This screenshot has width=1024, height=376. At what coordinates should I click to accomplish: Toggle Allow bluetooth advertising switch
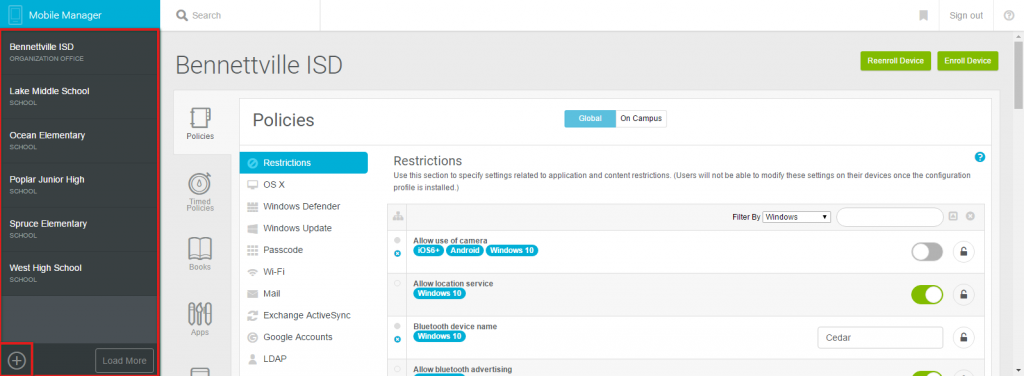(x=927, y=373)
